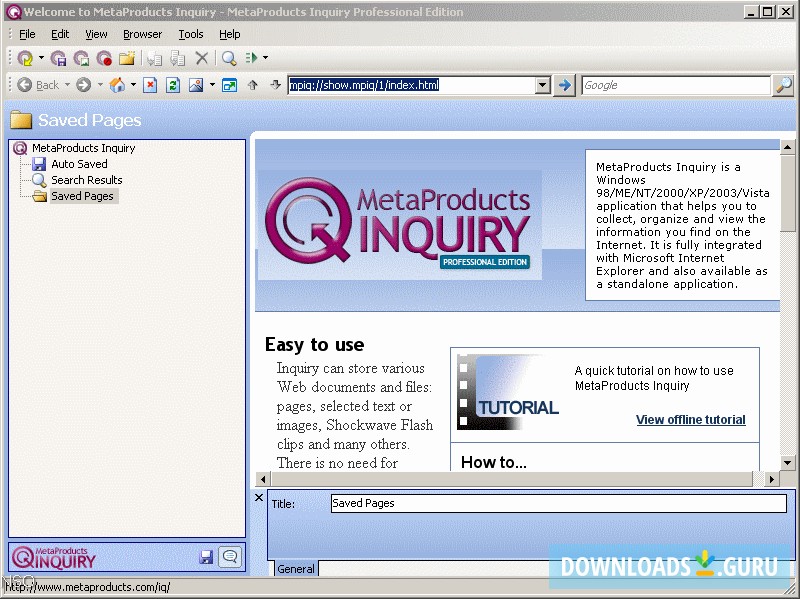Refresh the page with the green arrows icon
Image resolution: width=800 pixels, height=599 pixels.
(x=173, y=85)
